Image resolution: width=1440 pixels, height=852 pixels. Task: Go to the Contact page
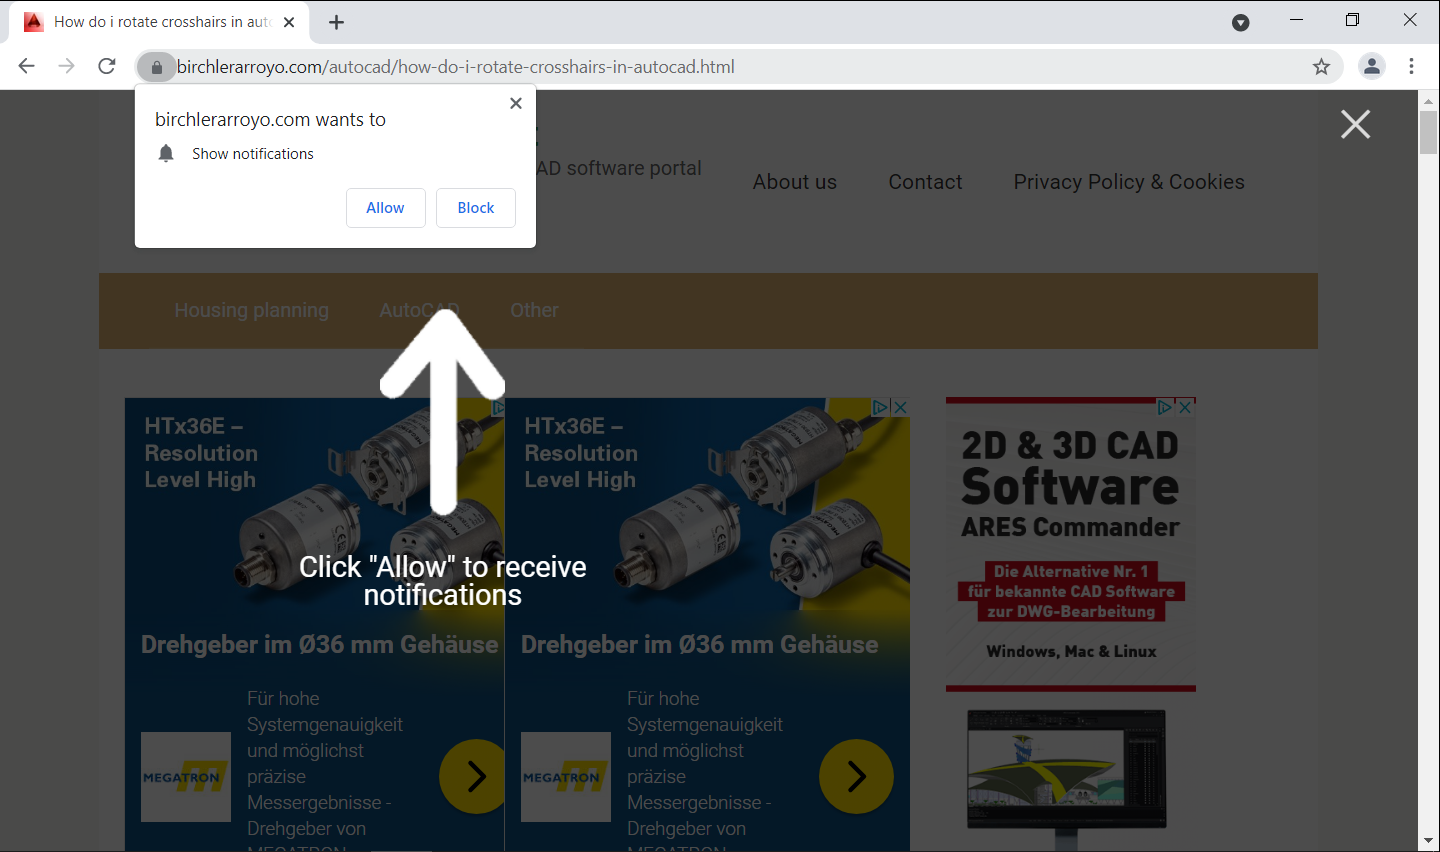[x=925, y=182]
